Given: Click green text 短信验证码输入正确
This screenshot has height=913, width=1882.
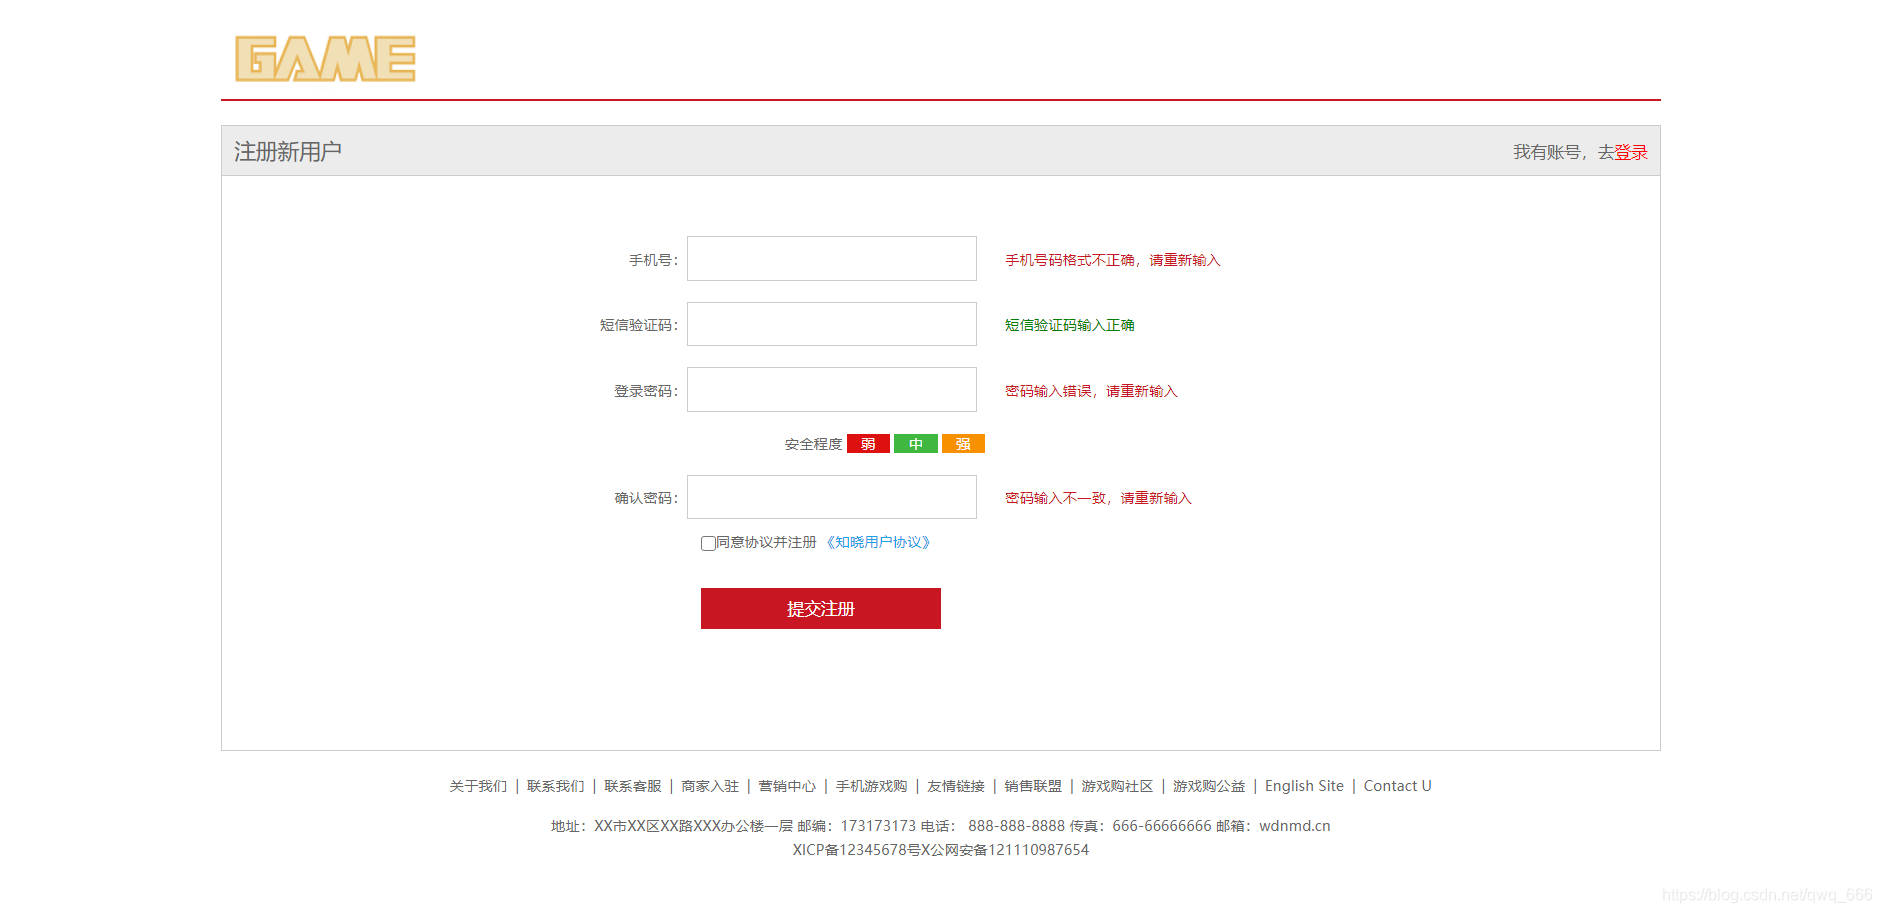Looking at the screenshot, I should click(1069, 325).
